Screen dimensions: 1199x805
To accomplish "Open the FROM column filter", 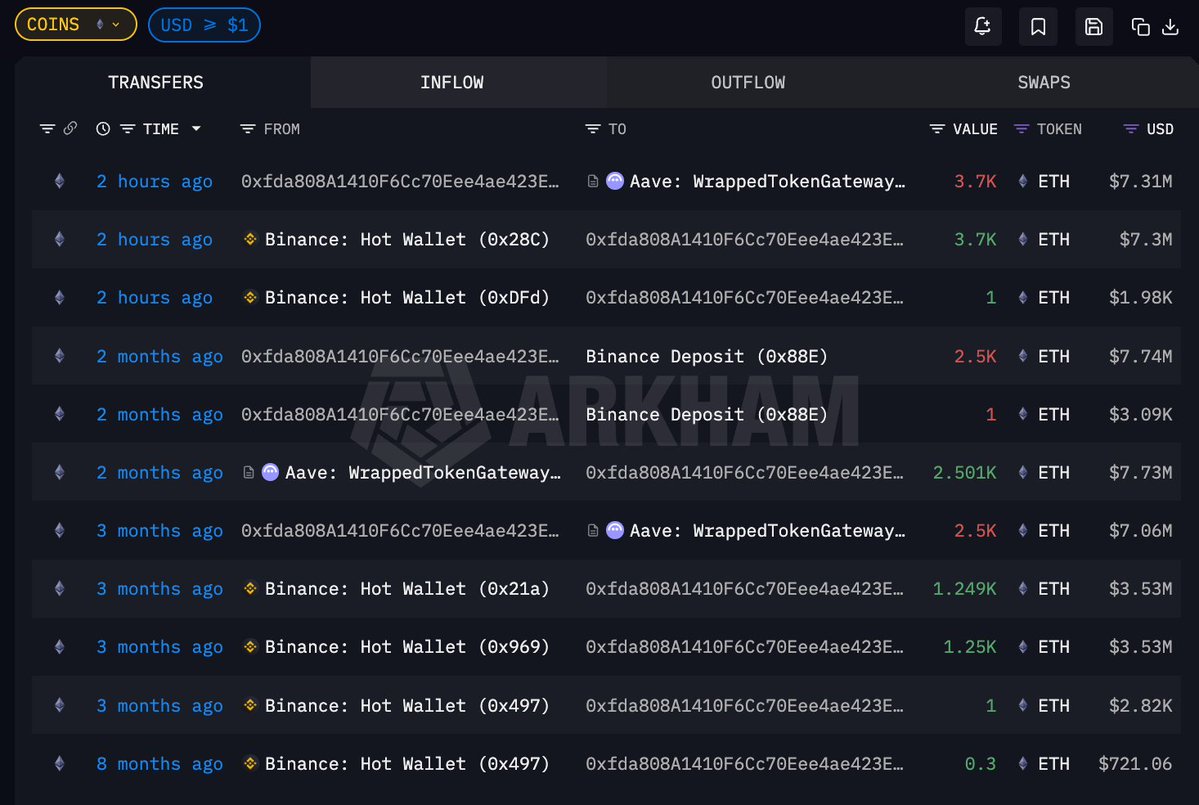I will 247,128.
